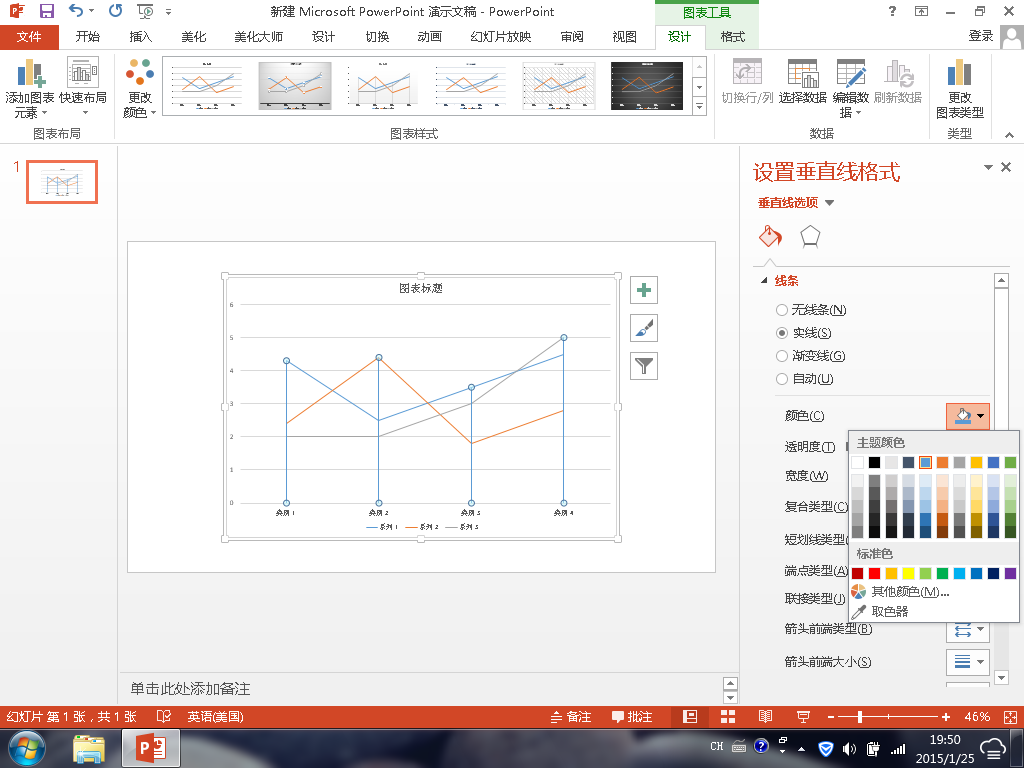Open 添加图表元素 (Add Chart Element)
The height and width of the screenshot is (768, 1024).
29,88
